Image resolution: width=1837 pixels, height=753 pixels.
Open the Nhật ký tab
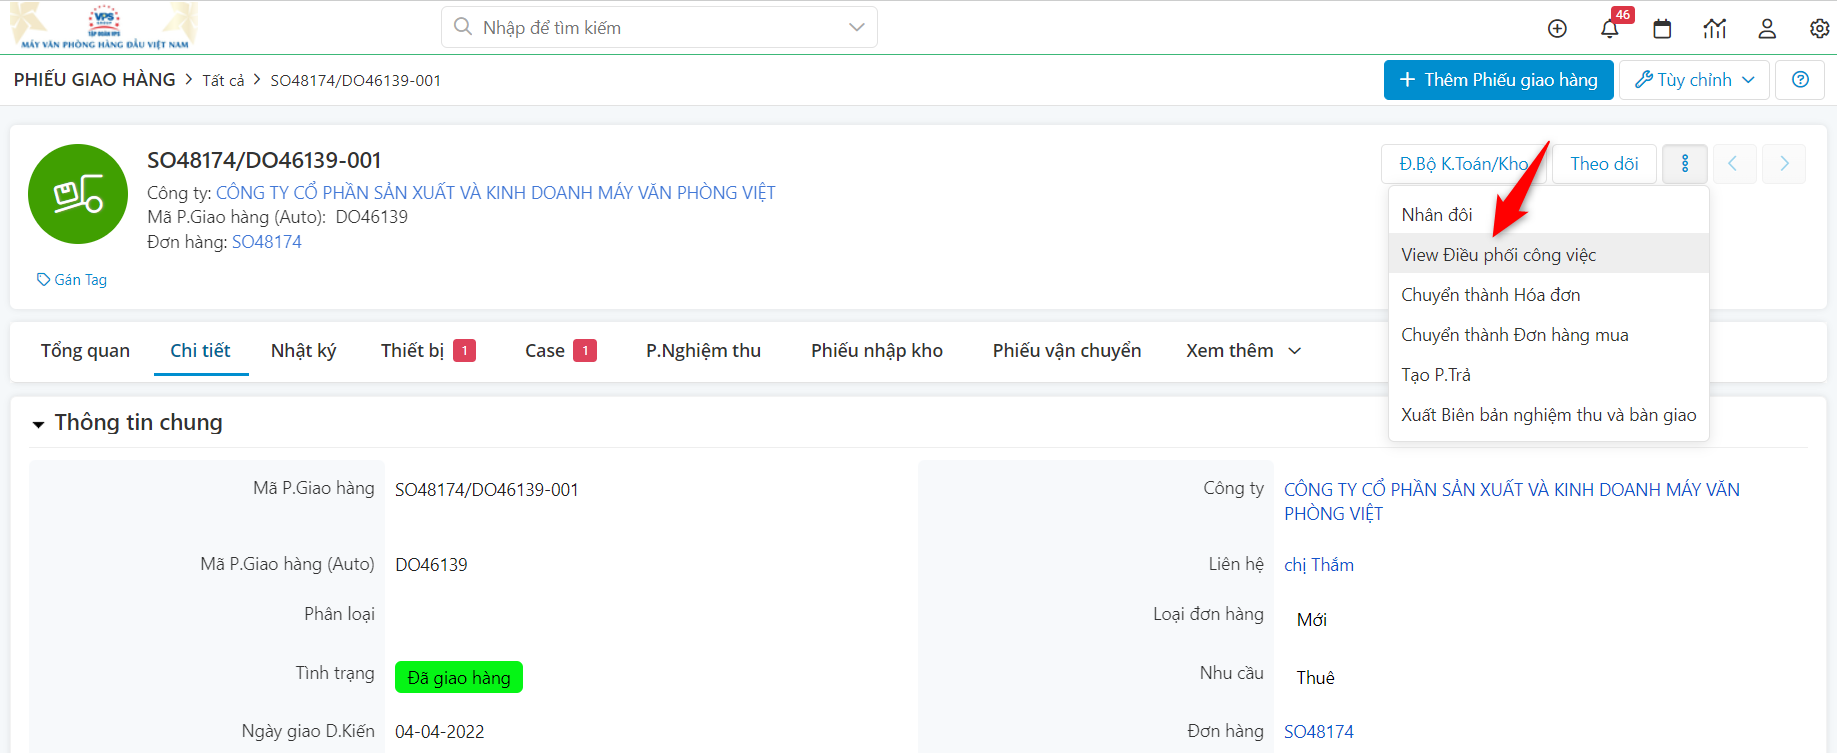[x=303, y=351]
